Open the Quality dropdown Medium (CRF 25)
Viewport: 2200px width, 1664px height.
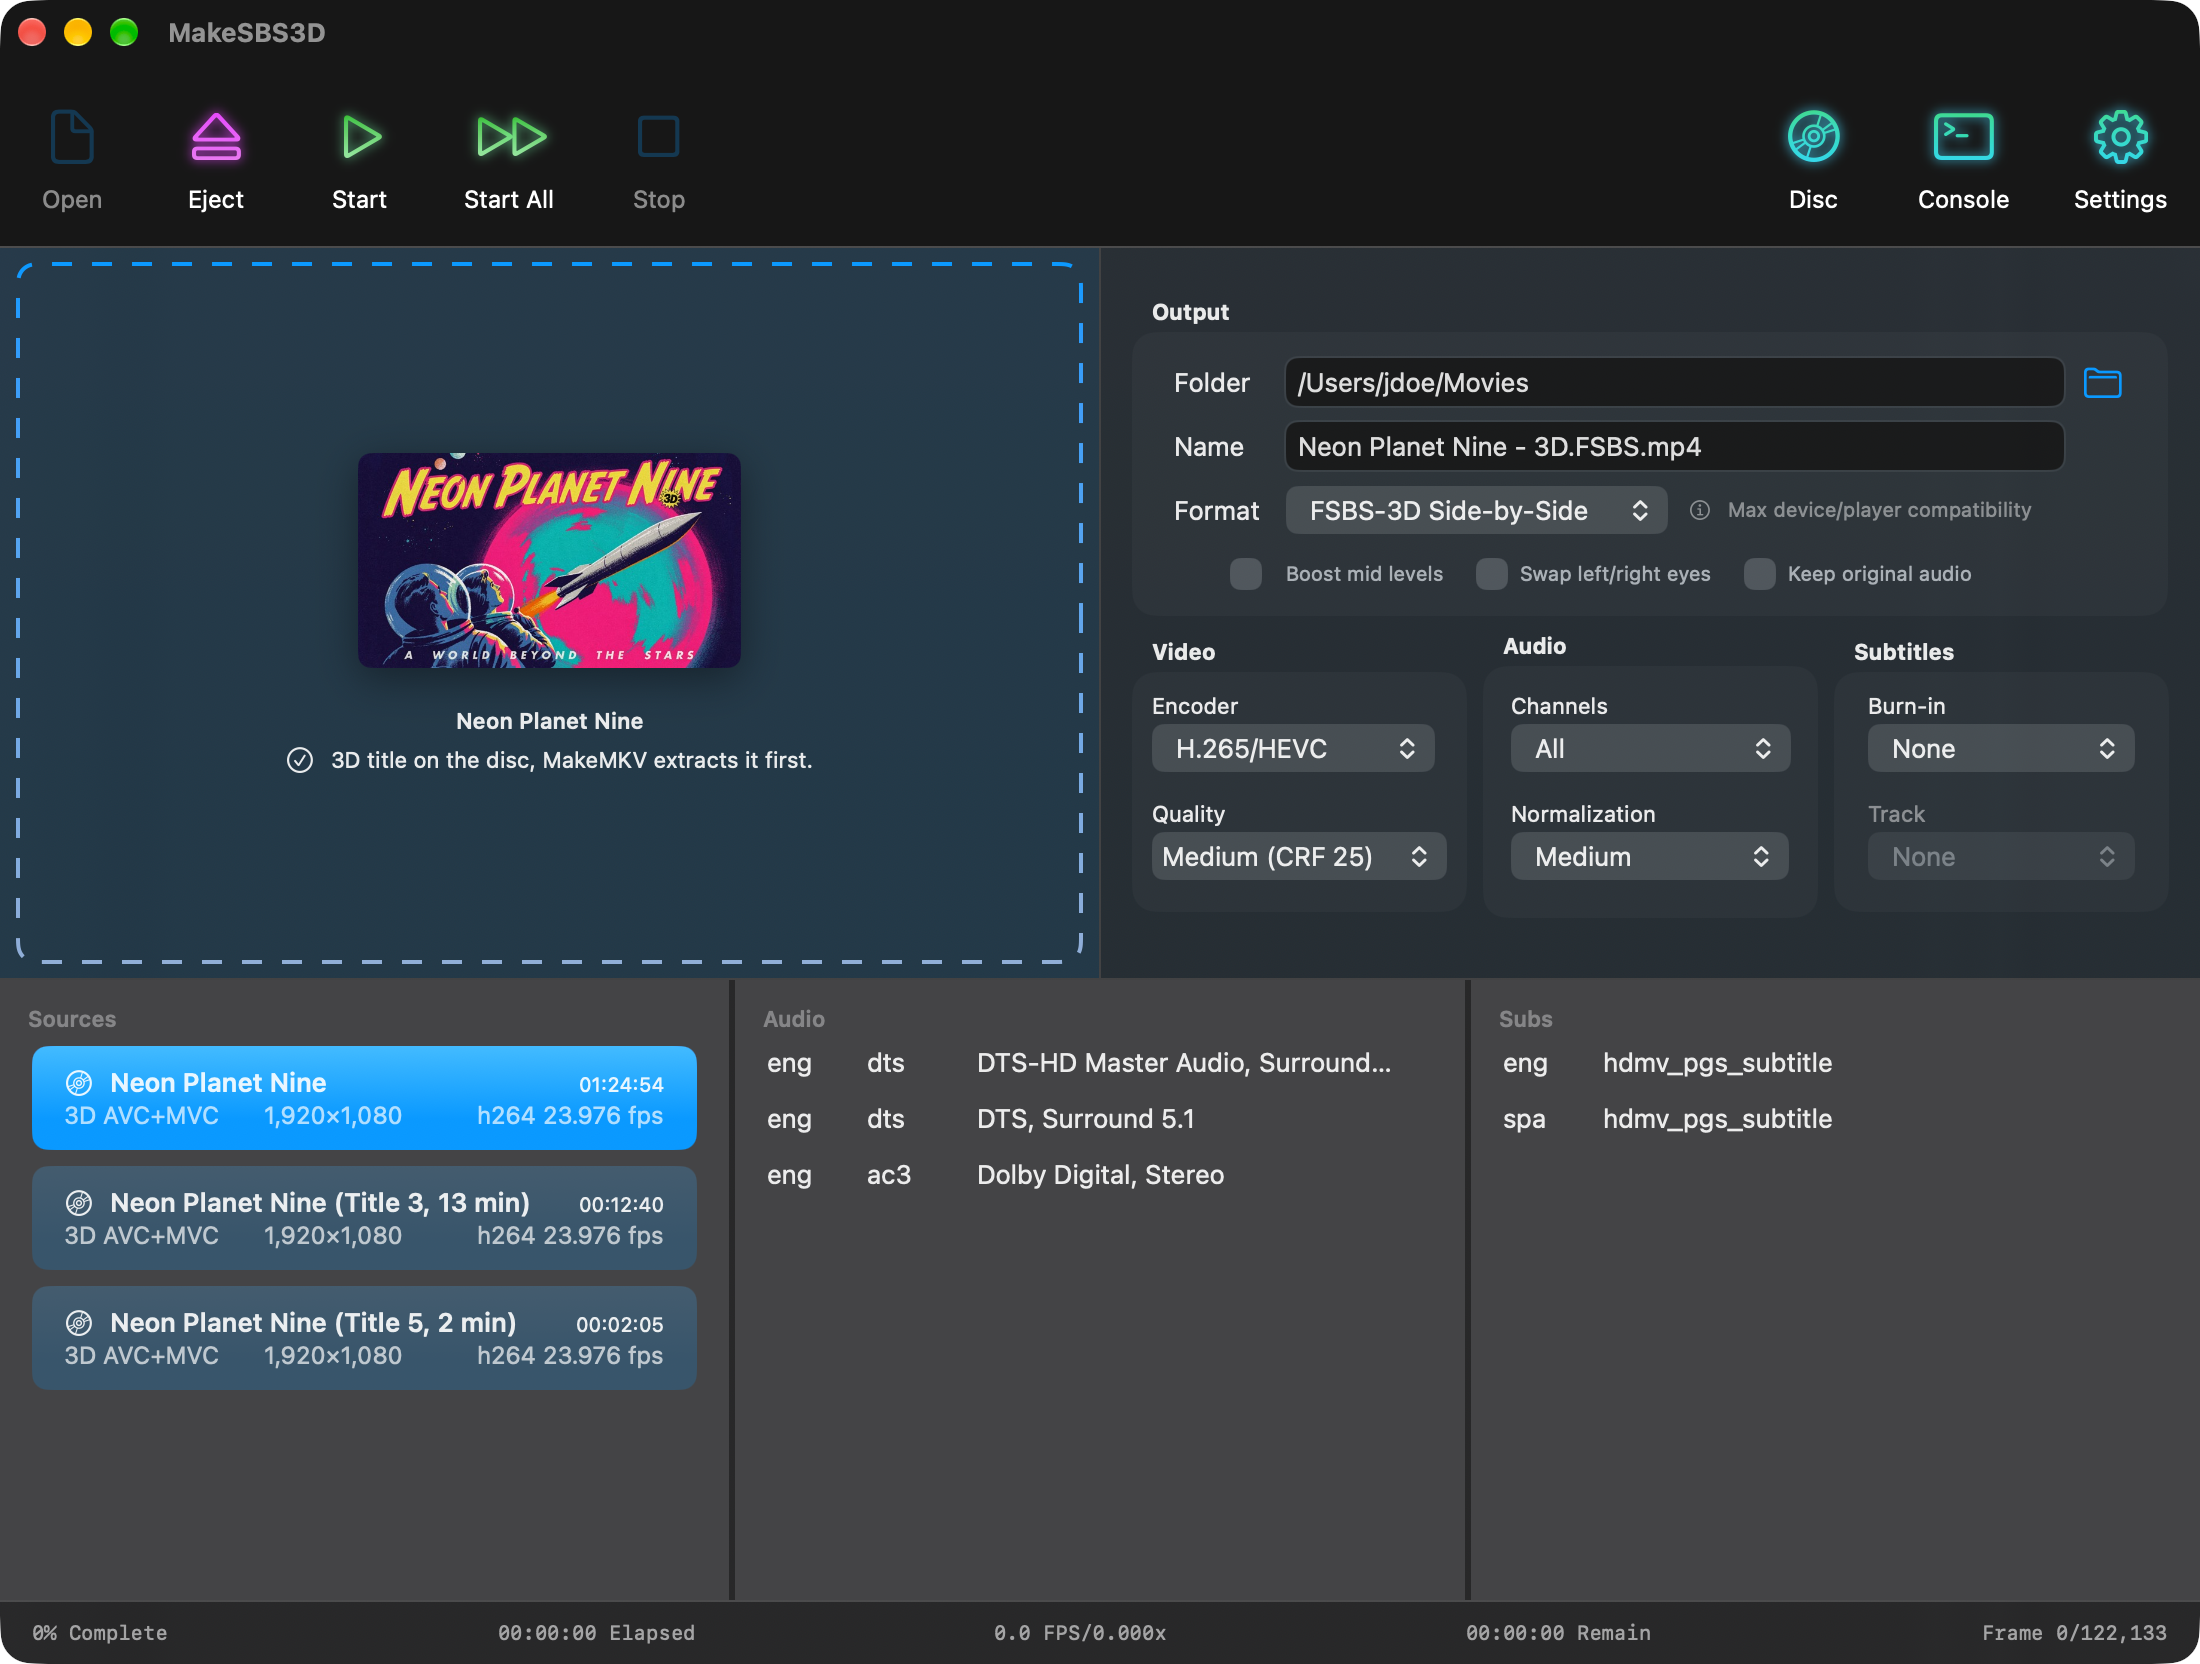pyautogui.click(x=1299, y=856)
